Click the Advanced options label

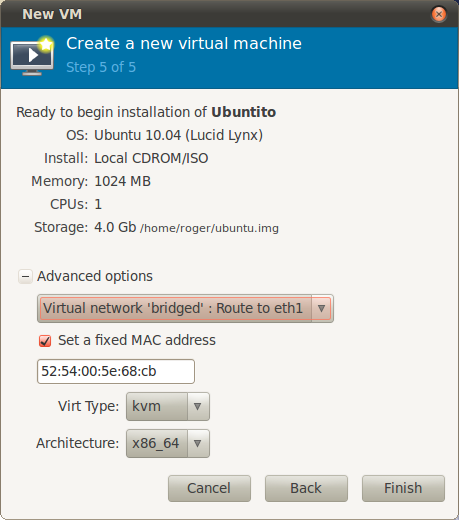[x=95, y=276]
